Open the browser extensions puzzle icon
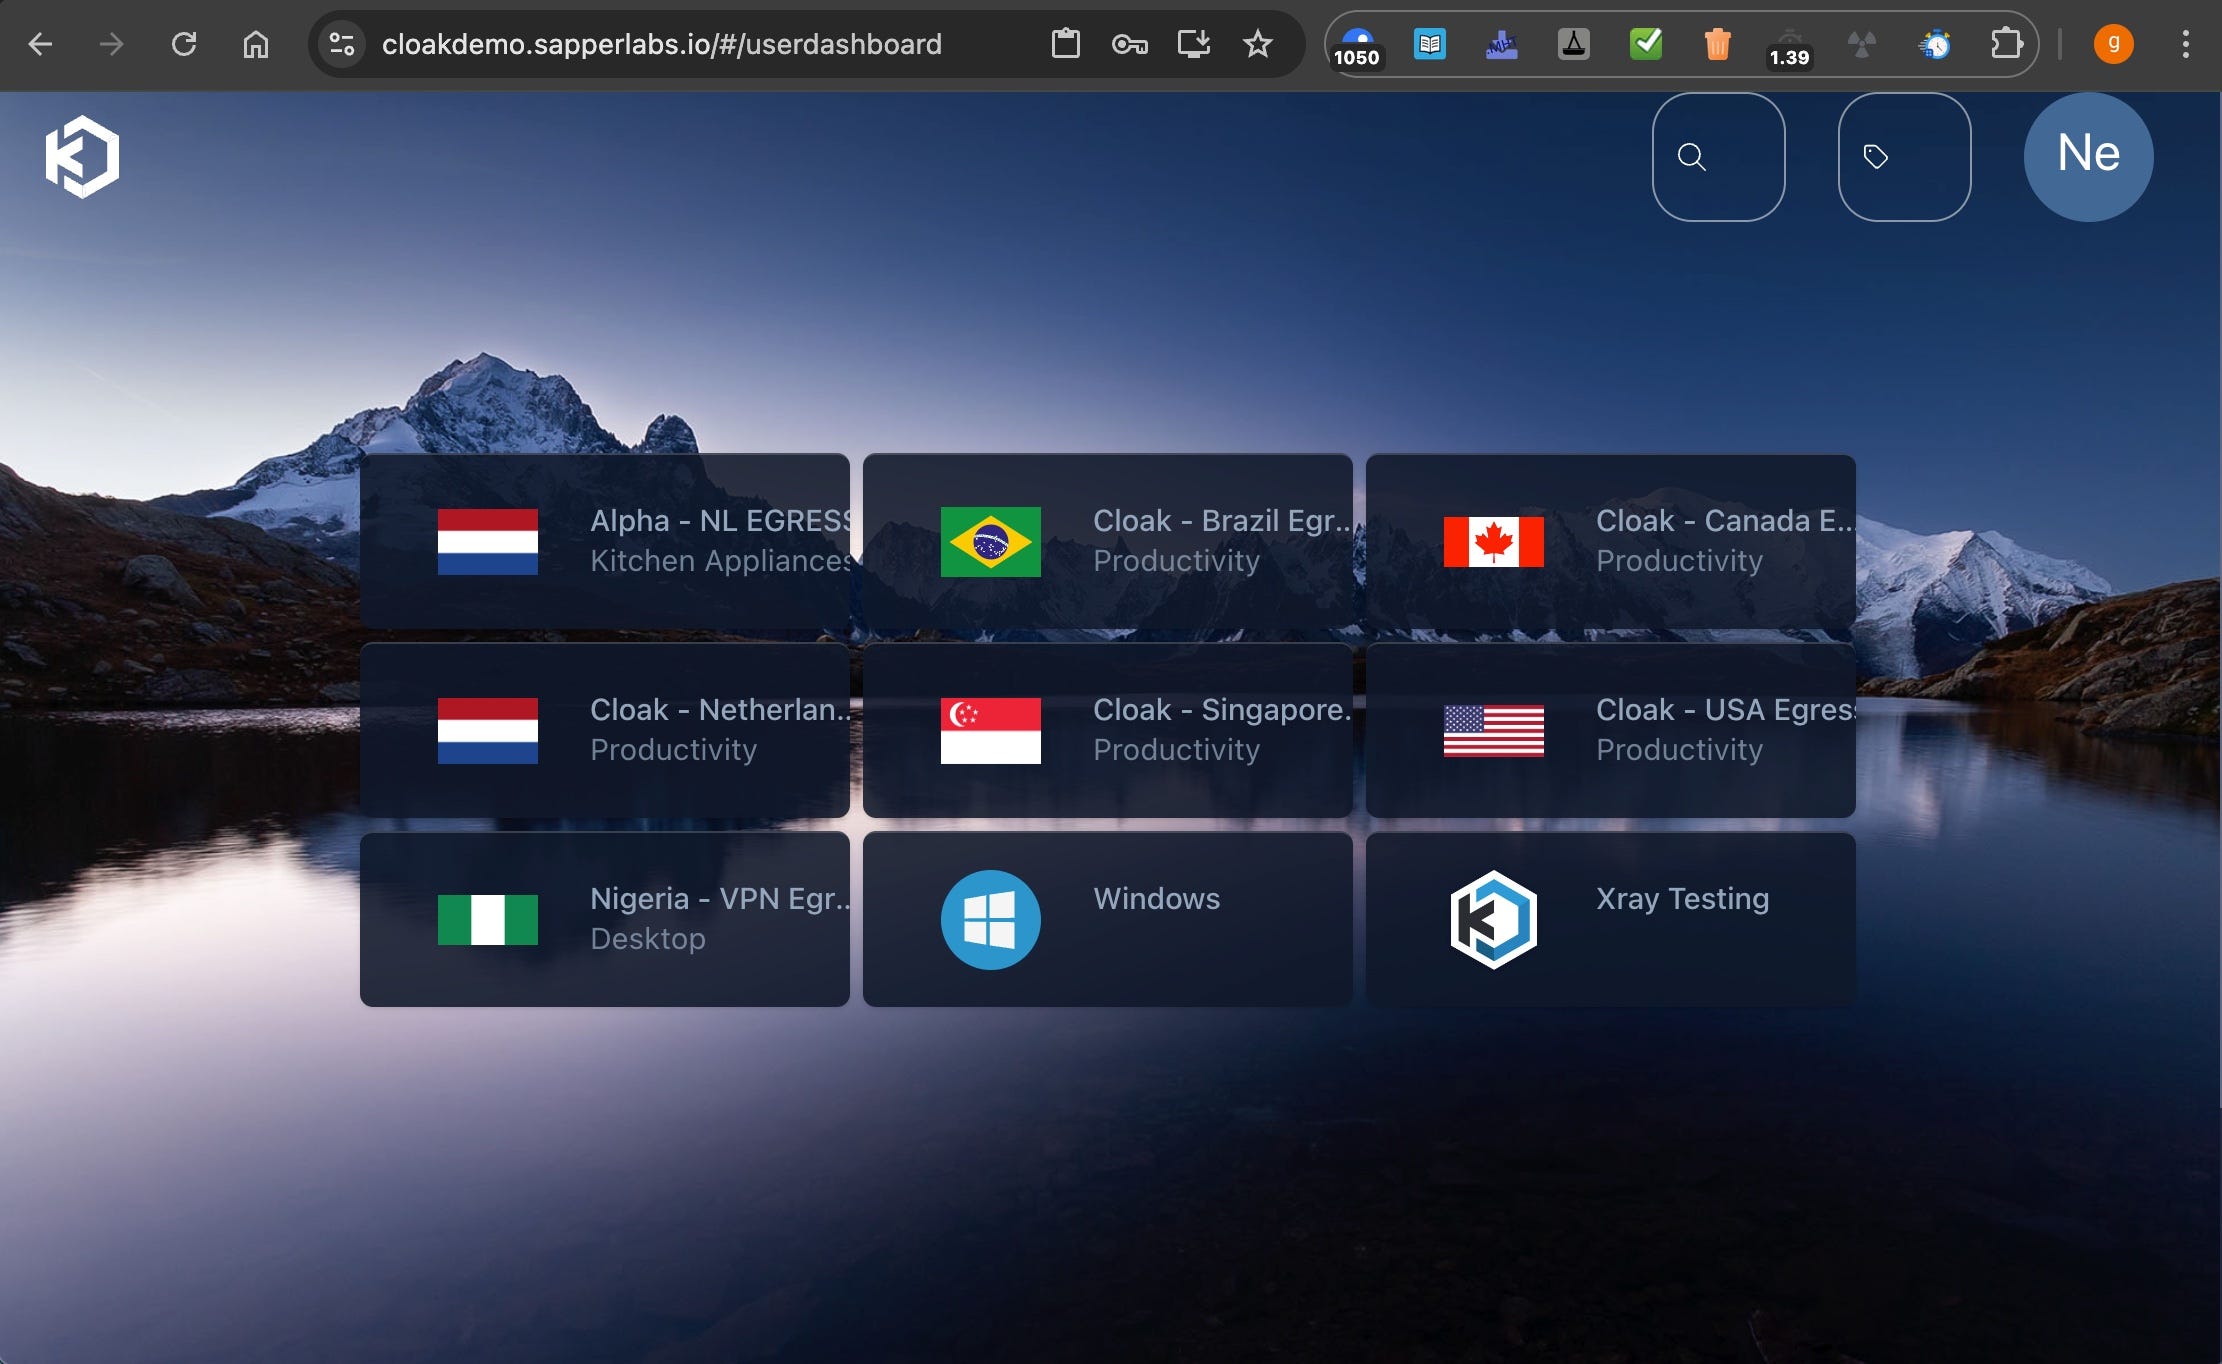The image size is (2222, 1364). (2005, 44)
